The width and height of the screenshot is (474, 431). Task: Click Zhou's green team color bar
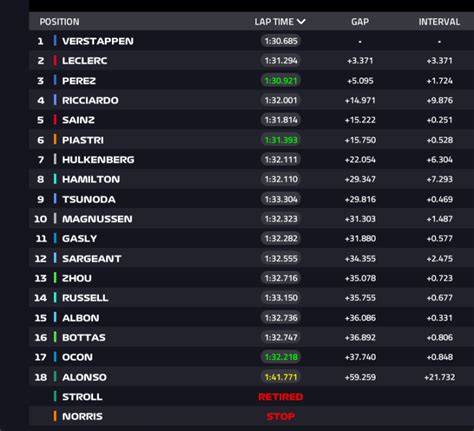point(55,278)
